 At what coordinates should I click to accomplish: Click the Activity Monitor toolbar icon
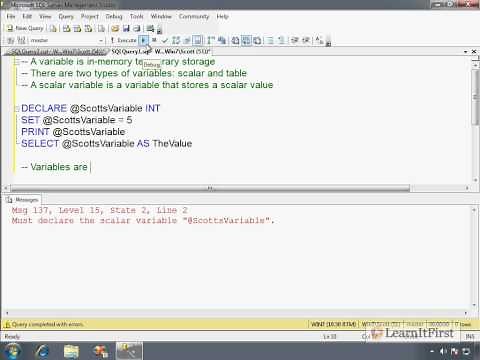150,29
